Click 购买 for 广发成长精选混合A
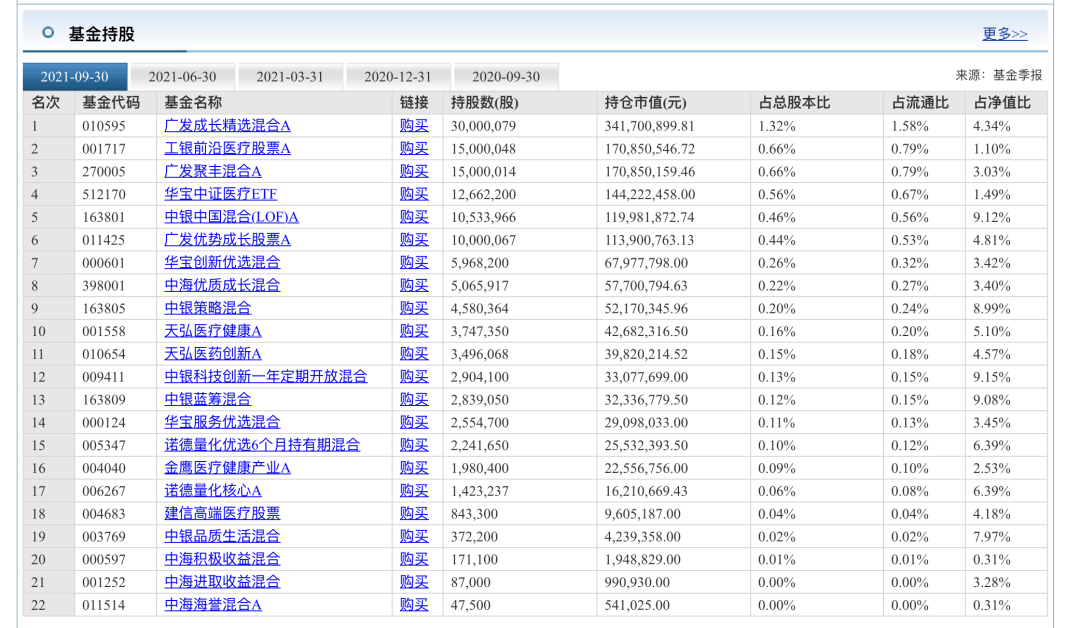The height and width of the screenshot is (628, 1080). (x=414, y=126)
